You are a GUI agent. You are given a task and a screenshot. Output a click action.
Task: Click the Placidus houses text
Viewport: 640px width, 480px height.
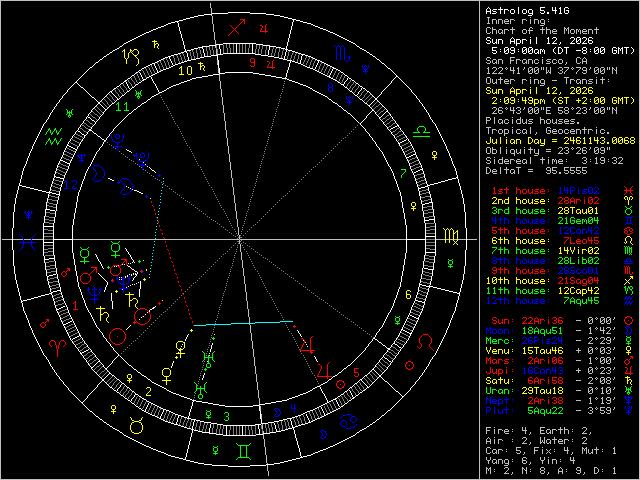click(x=532, y=120)
